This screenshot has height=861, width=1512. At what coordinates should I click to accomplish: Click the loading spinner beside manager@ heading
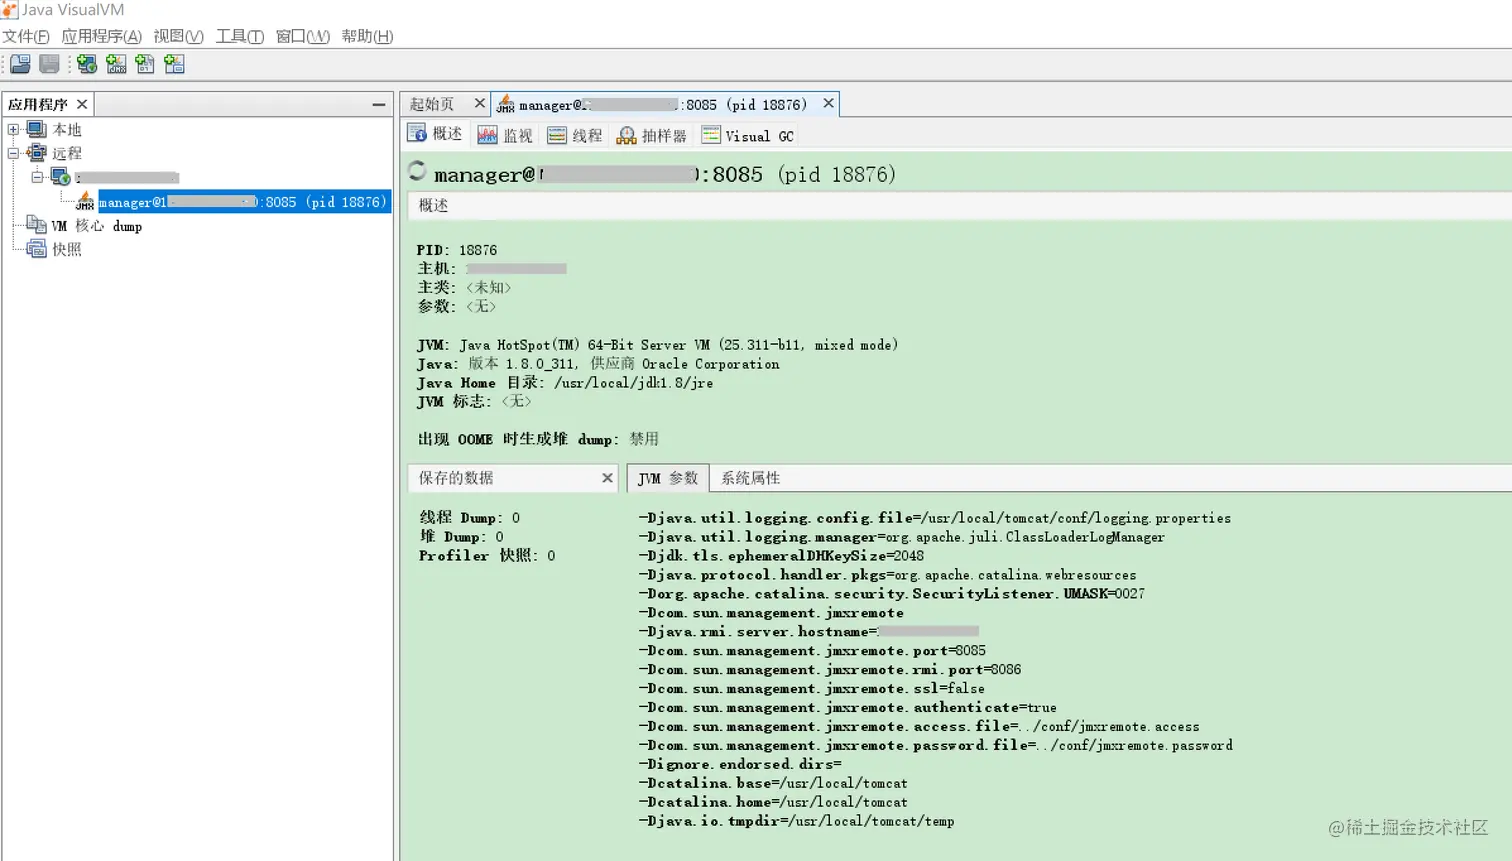418,172
